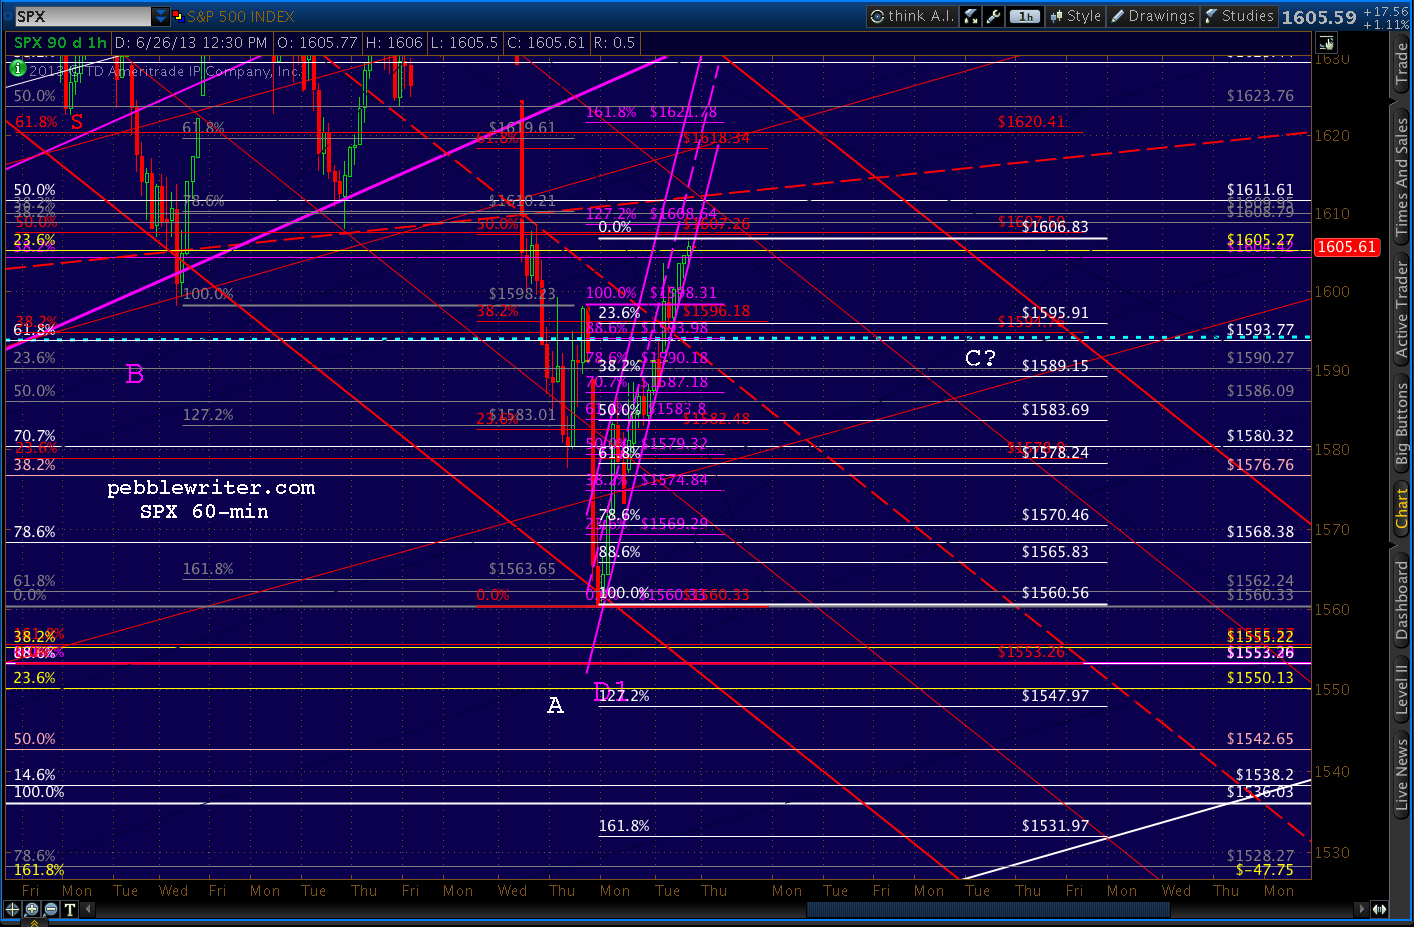Click the crosshair pan icon at bottom left
Screen dimensions: 1414x927
(x=12, y=909)
